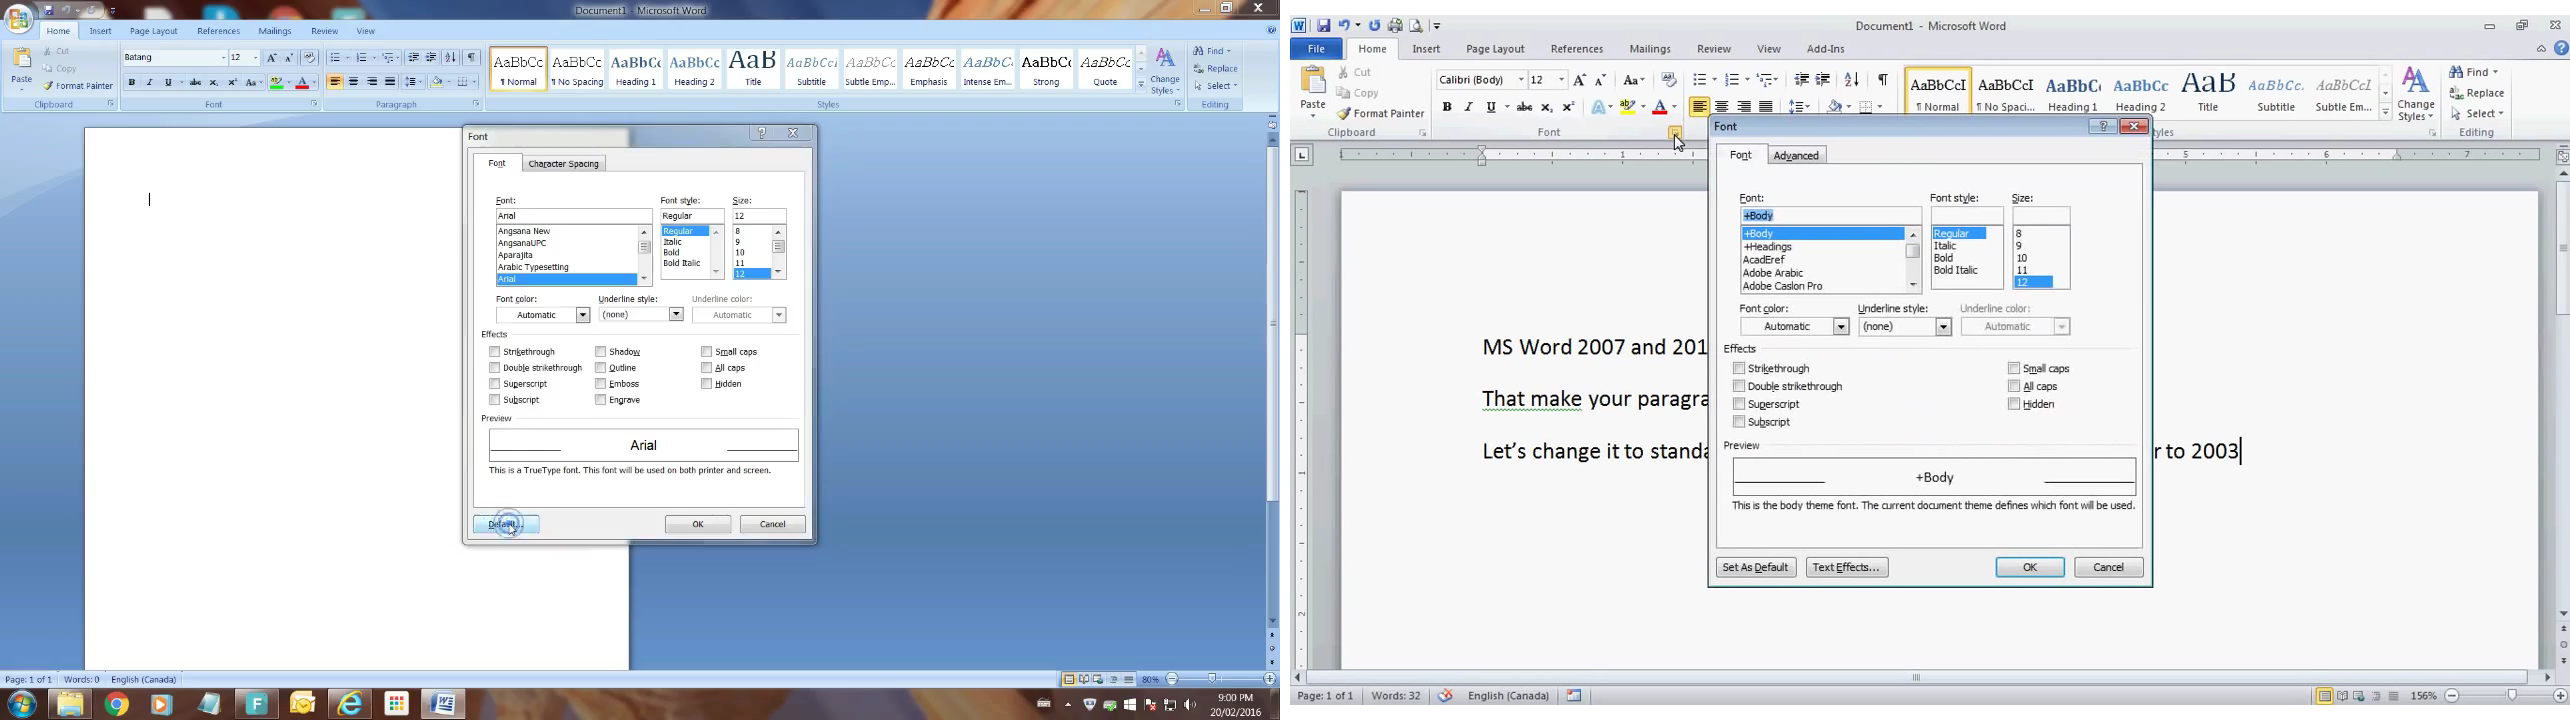Click Center align in left Word 2007 ribbon
Viewport: 2570px width, 720px height.
coord(354,83)
